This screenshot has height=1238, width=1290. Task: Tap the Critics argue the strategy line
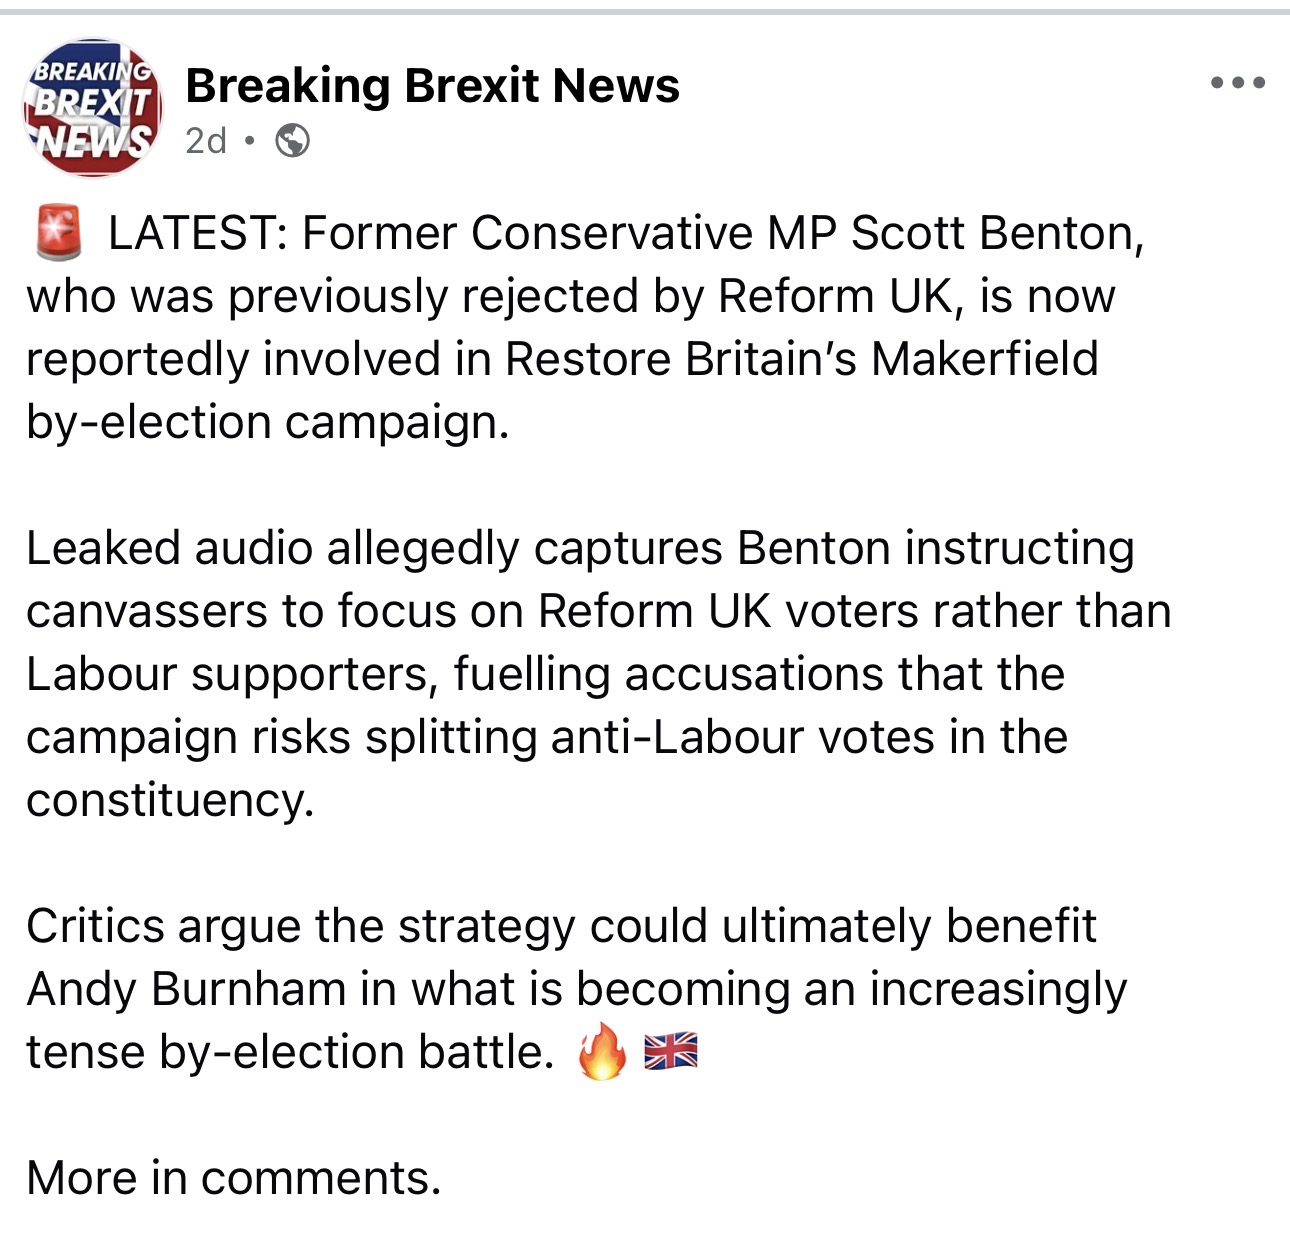pos(561,926)
